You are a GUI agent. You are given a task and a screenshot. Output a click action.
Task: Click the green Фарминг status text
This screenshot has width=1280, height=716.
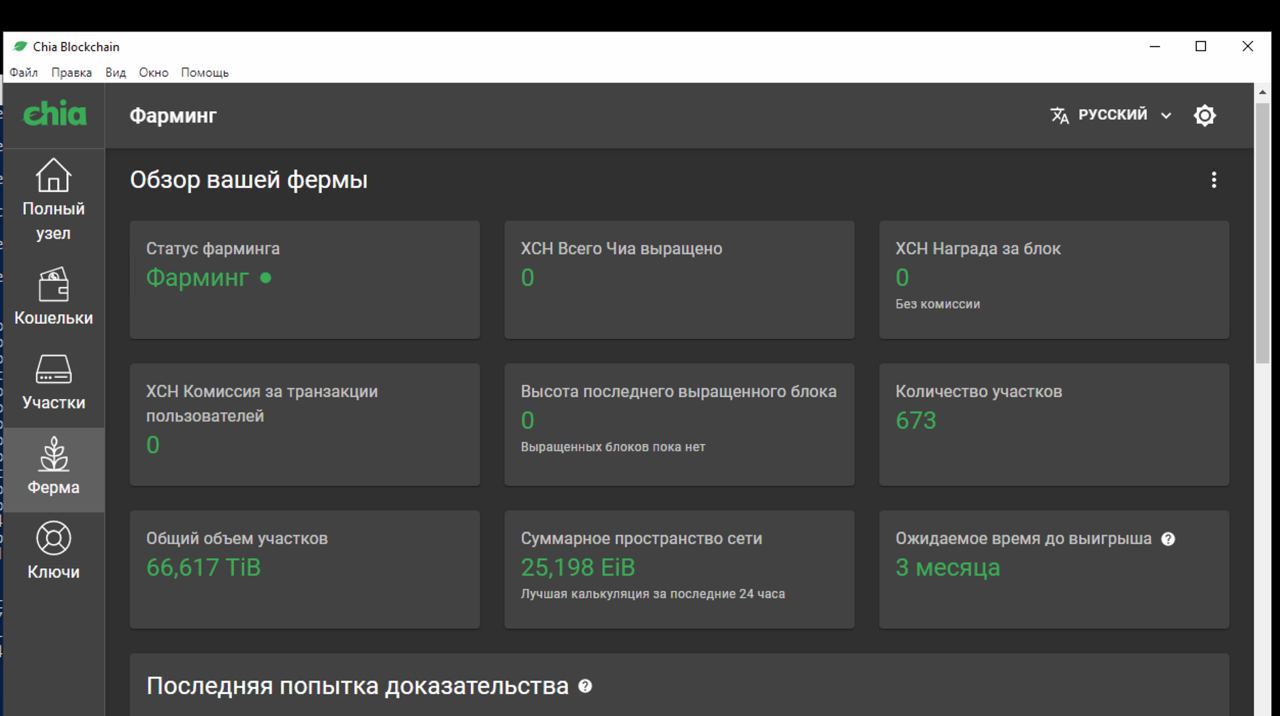198,278
